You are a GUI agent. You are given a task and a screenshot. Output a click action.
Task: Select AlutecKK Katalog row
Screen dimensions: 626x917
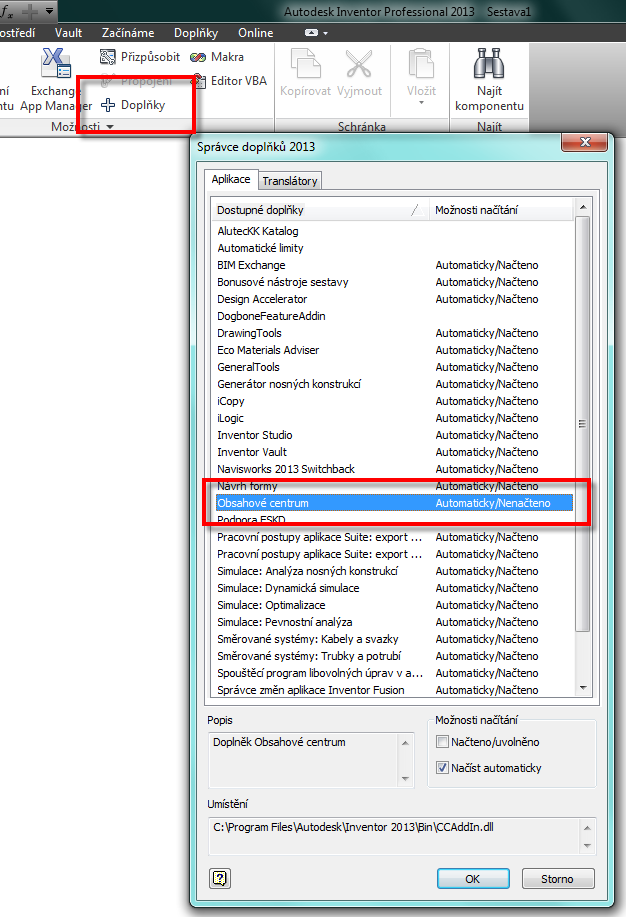pyautogui.click(x=393, y=231)
